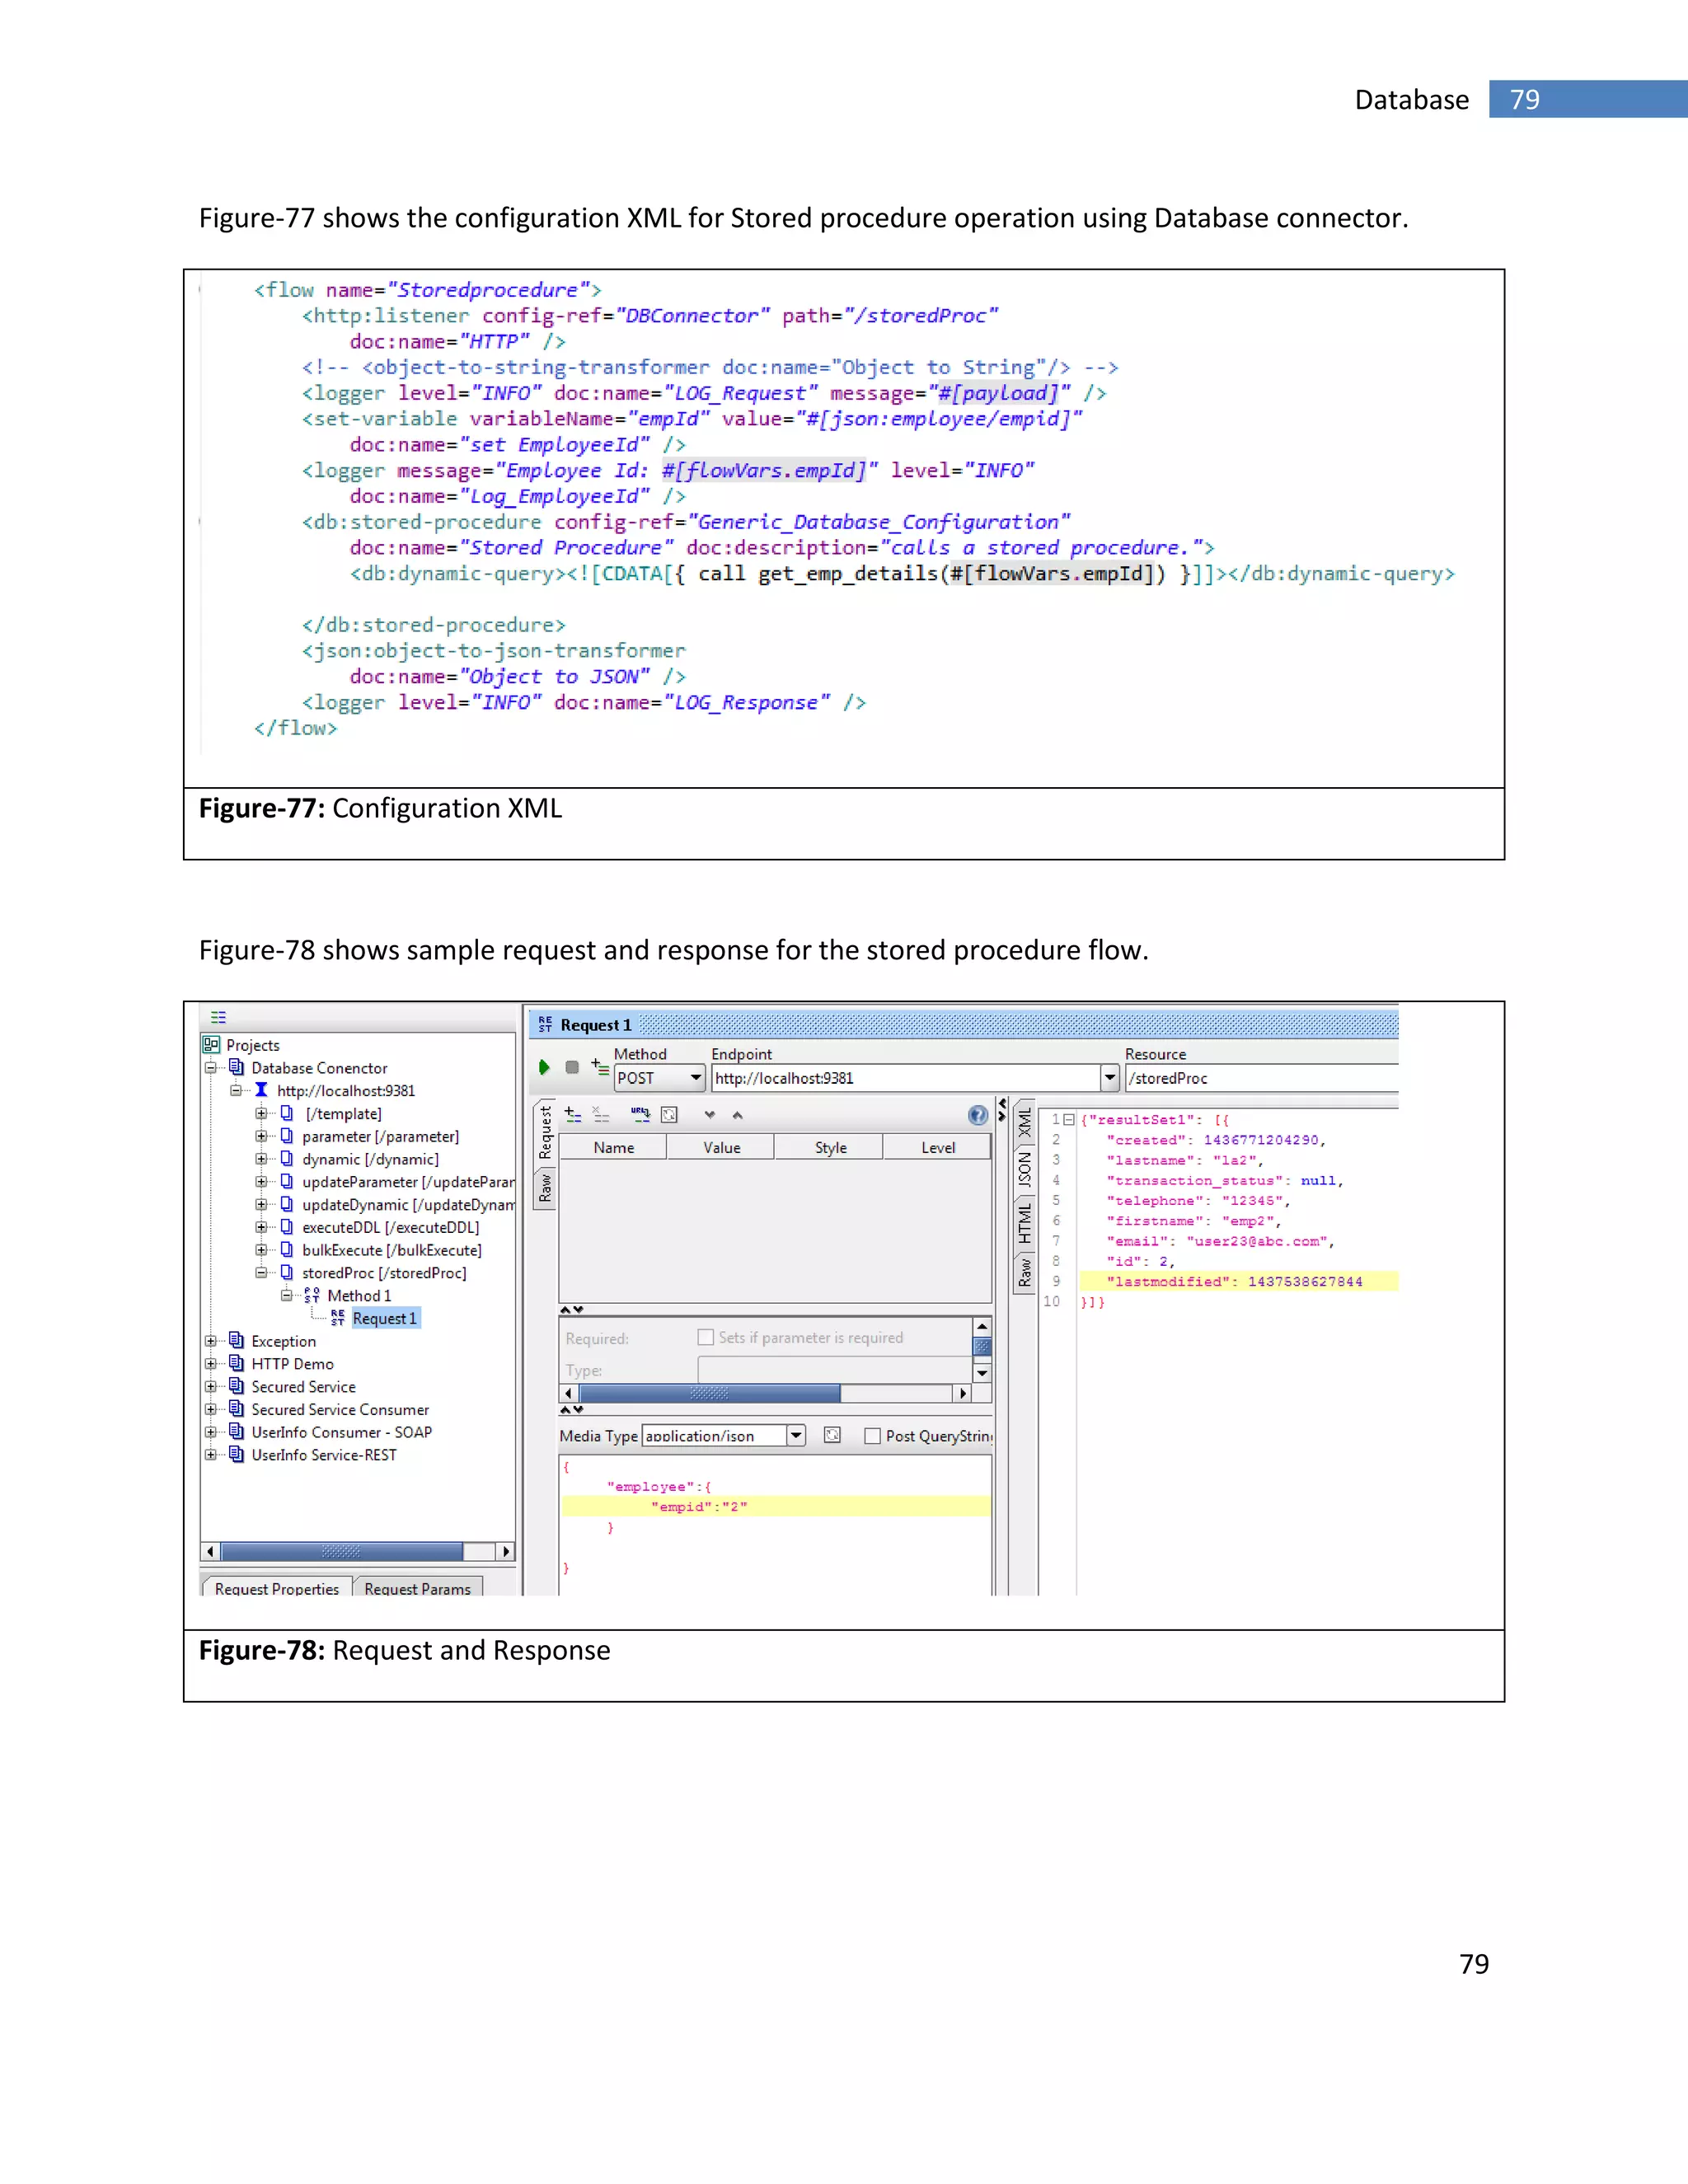Click the revert parameters icon in Request toolbar
Image resolution: width=1688 pixels, height=2184 pixels.
click(x=669, y=1114)
